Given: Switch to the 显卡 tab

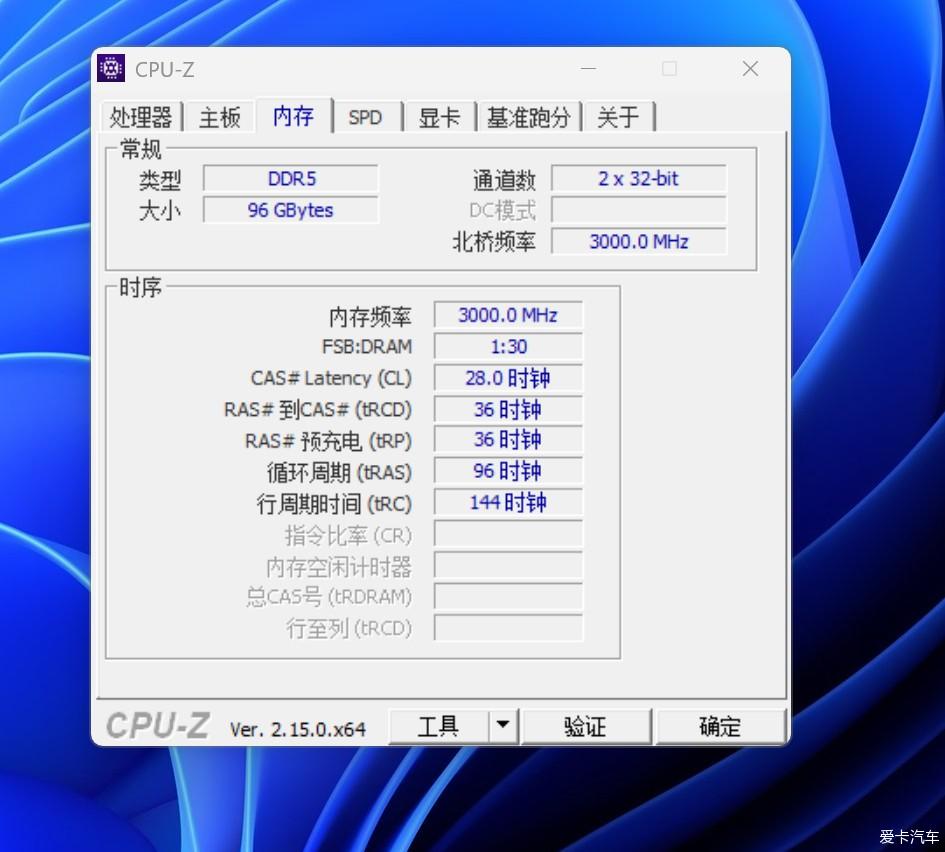Looking at the screenshot, I should click(439, 116).
